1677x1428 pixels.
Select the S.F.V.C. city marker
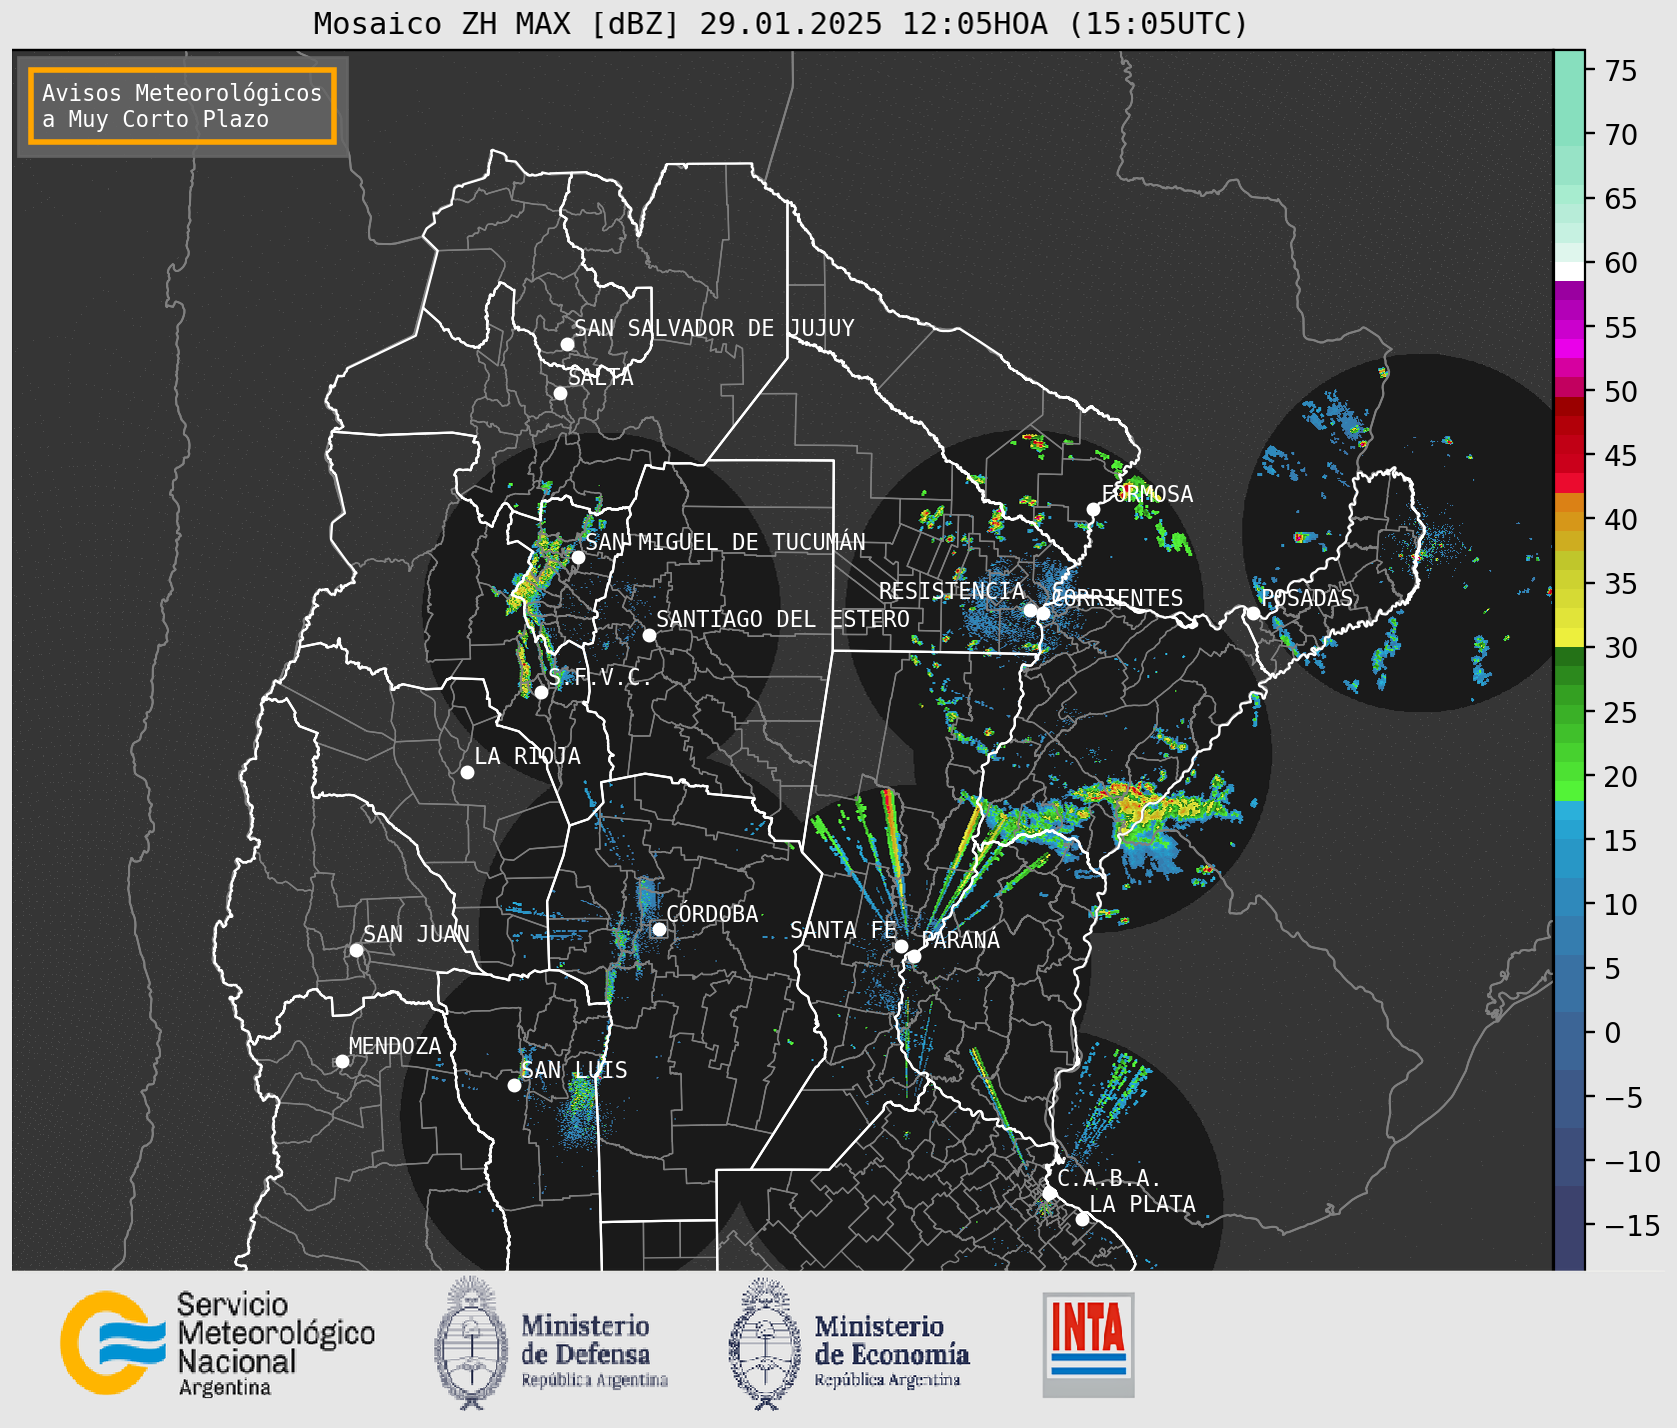(x=541, y=692)
